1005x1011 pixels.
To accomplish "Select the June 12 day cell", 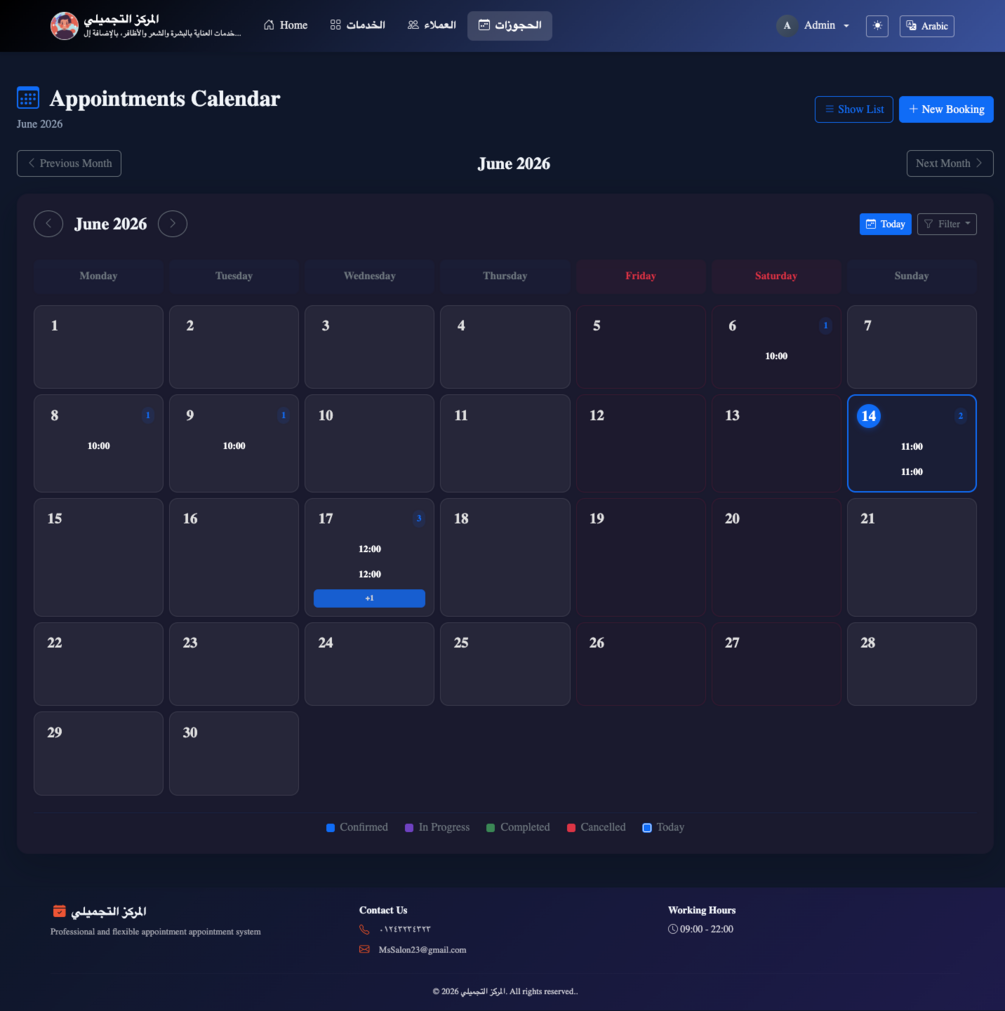I will [641, 444].
